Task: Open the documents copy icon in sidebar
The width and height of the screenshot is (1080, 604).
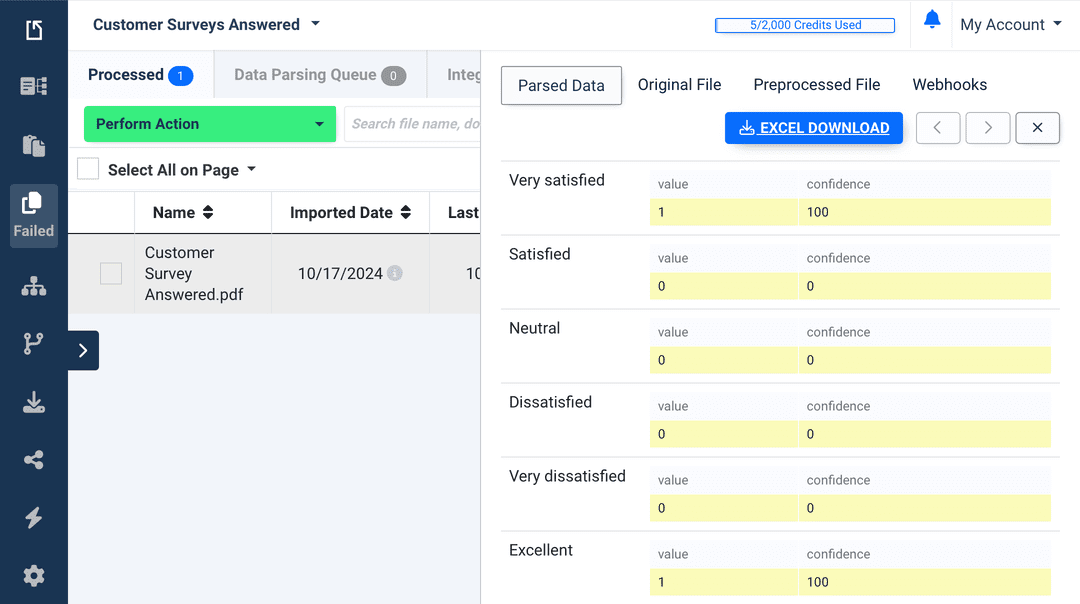Action: coord(33,146)
